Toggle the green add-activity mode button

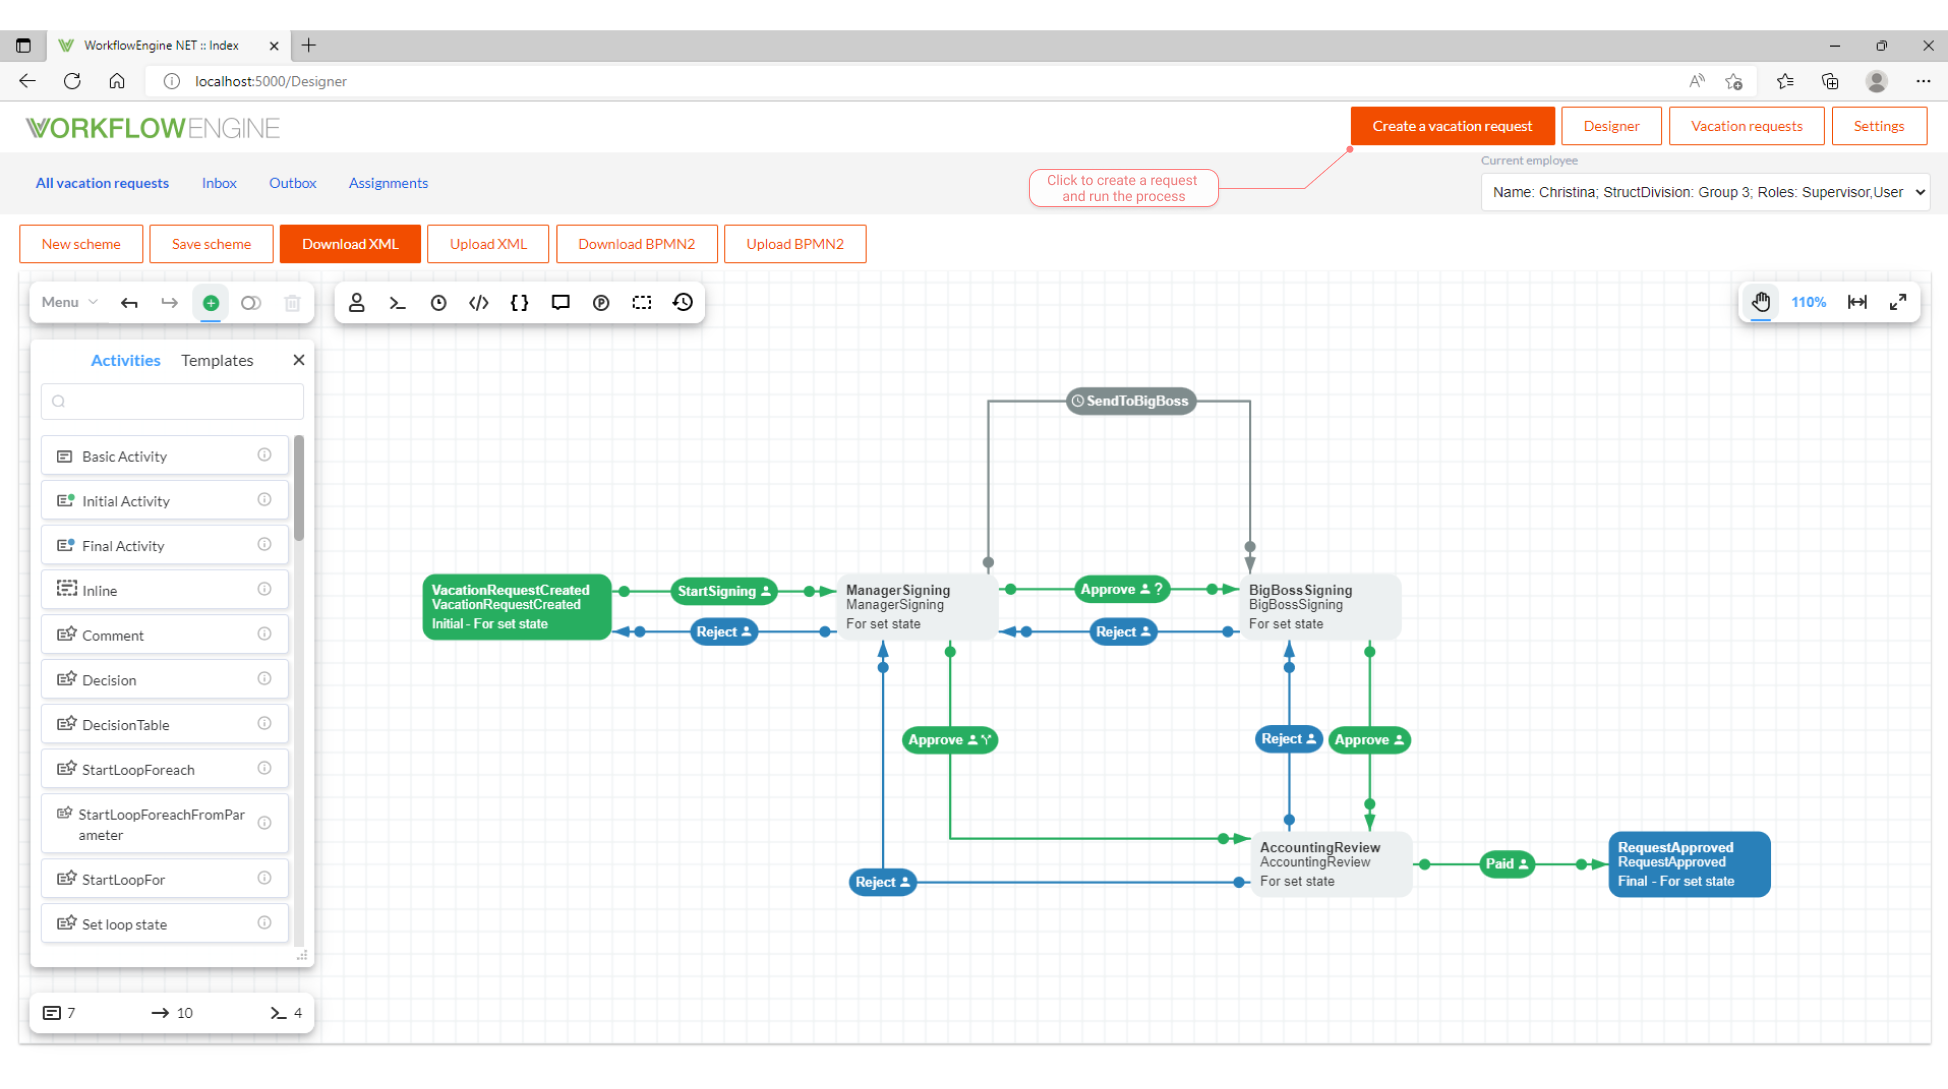coord(210,302)
